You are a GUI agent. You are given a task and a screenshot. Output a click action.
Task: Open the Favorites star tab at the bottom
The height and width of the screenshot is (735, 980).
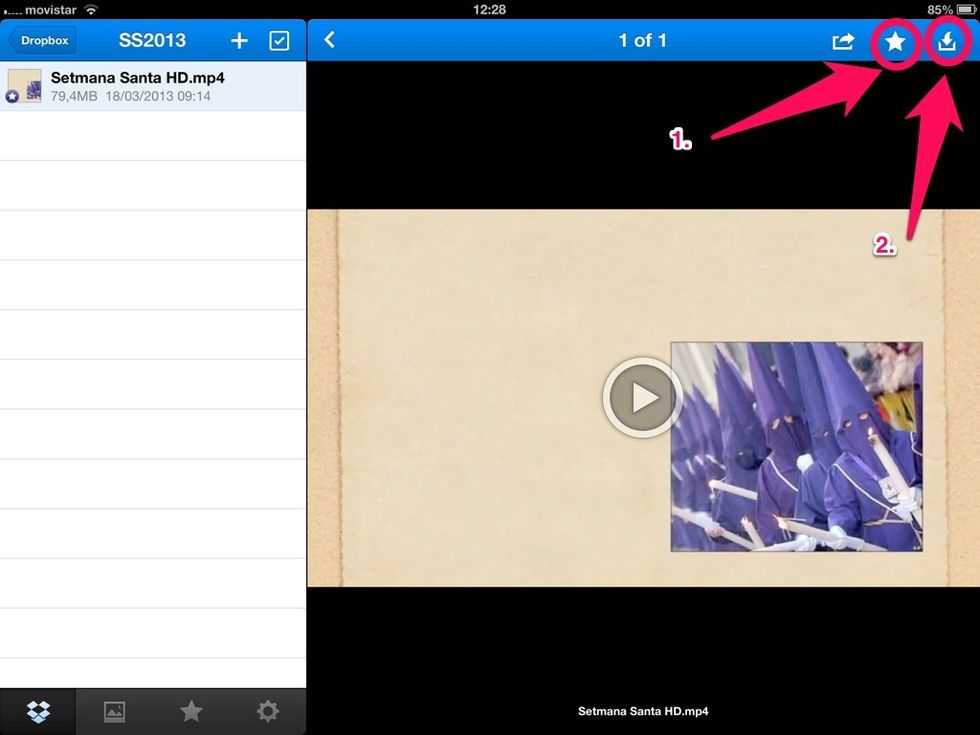[x=191, y=711]
